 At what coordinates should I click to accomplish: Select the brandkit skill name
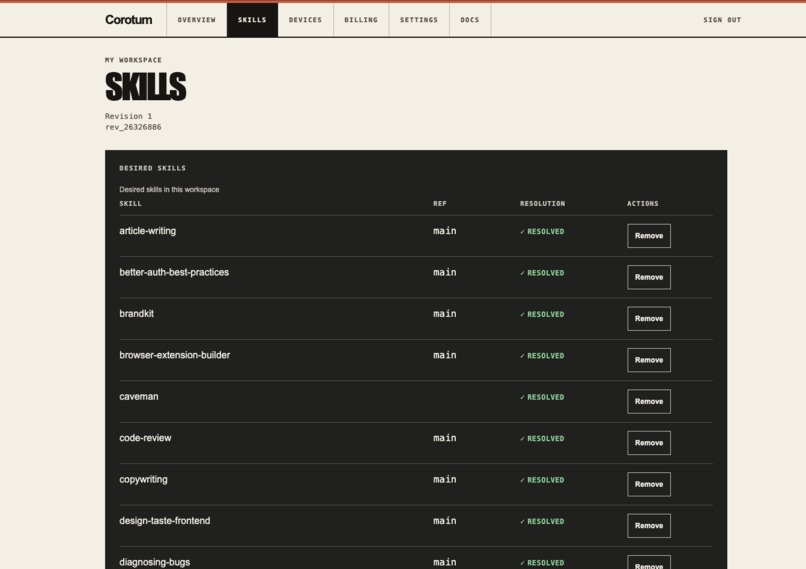[136, 314]
